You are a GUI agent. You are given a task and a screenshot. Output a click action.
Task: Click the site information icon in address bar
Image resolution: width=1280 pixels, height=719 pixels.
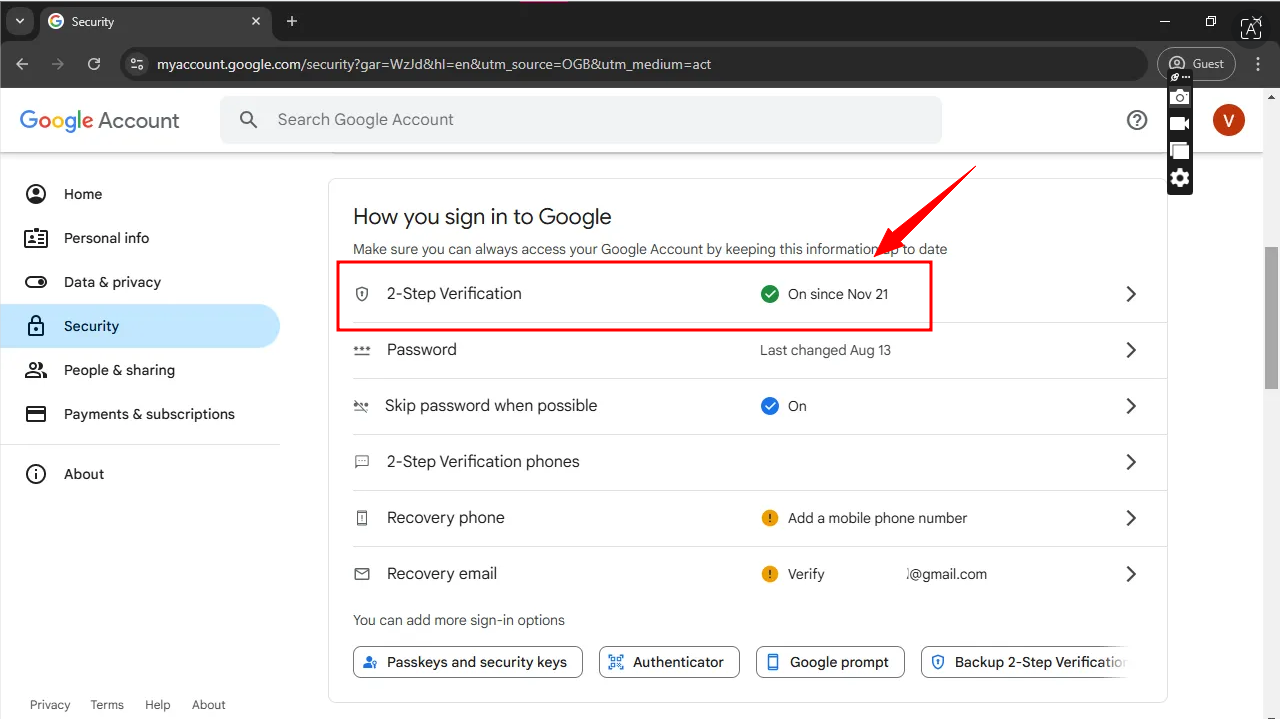coord(138,64)
